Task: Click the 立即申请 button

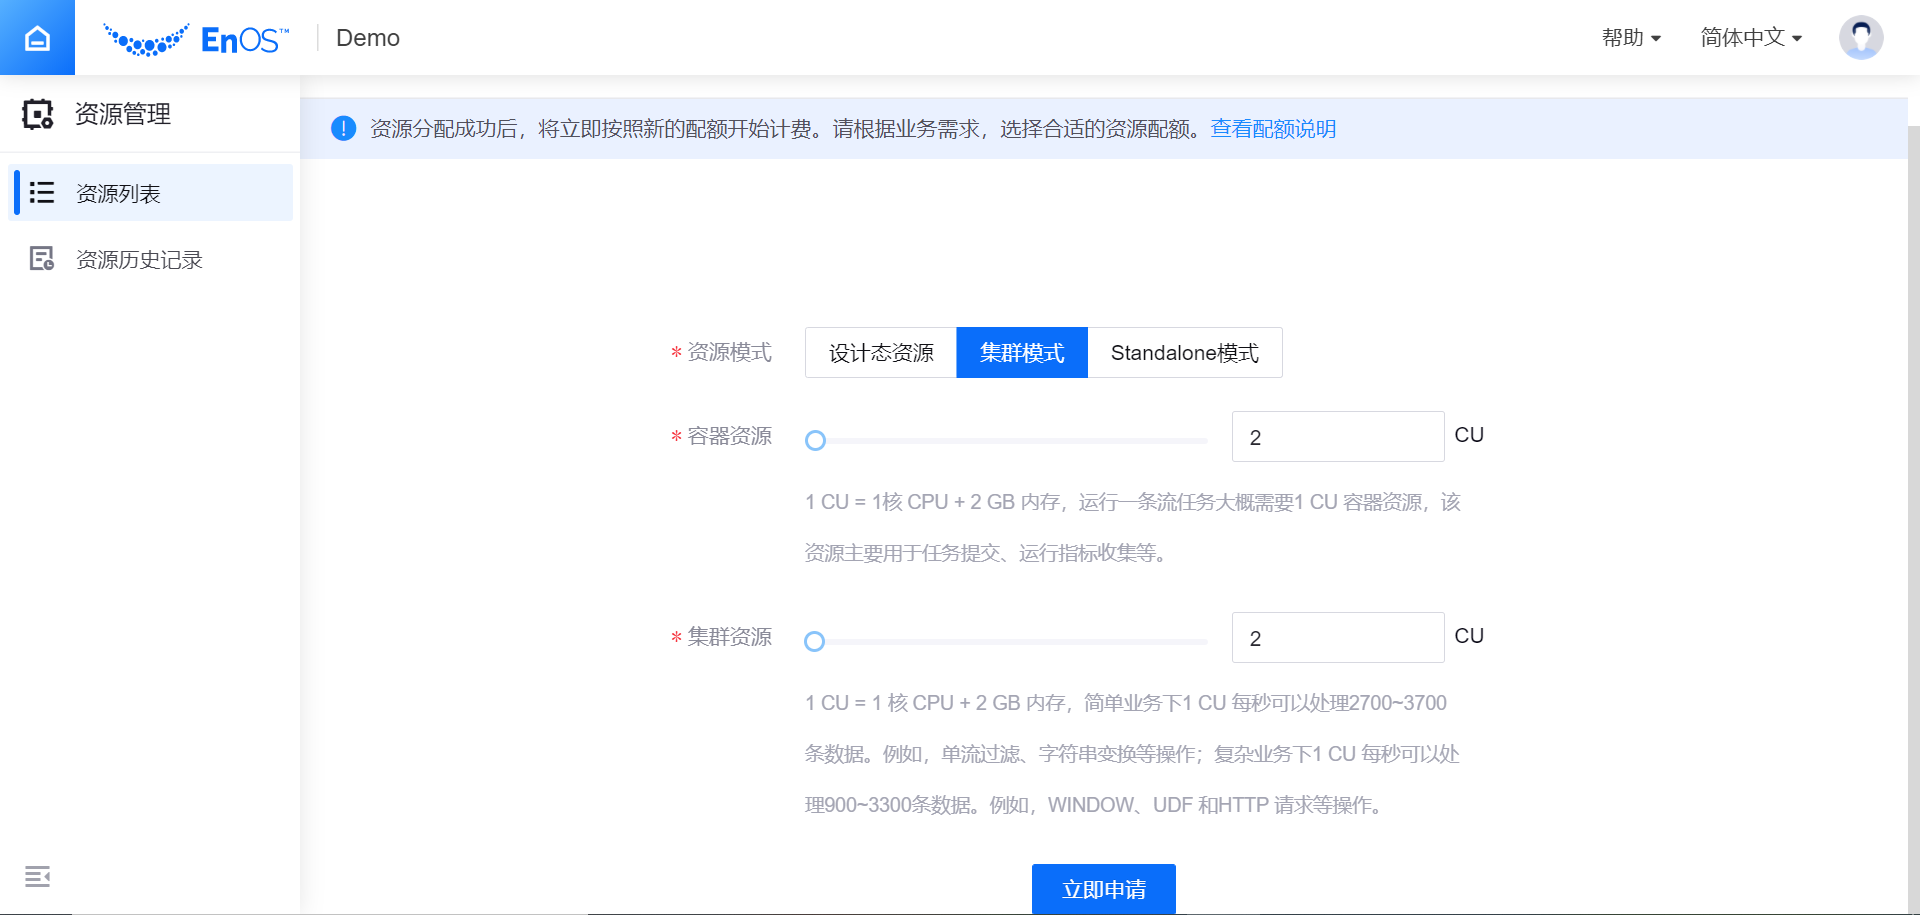Action: pyautogui.click(x=1104, y=889)
